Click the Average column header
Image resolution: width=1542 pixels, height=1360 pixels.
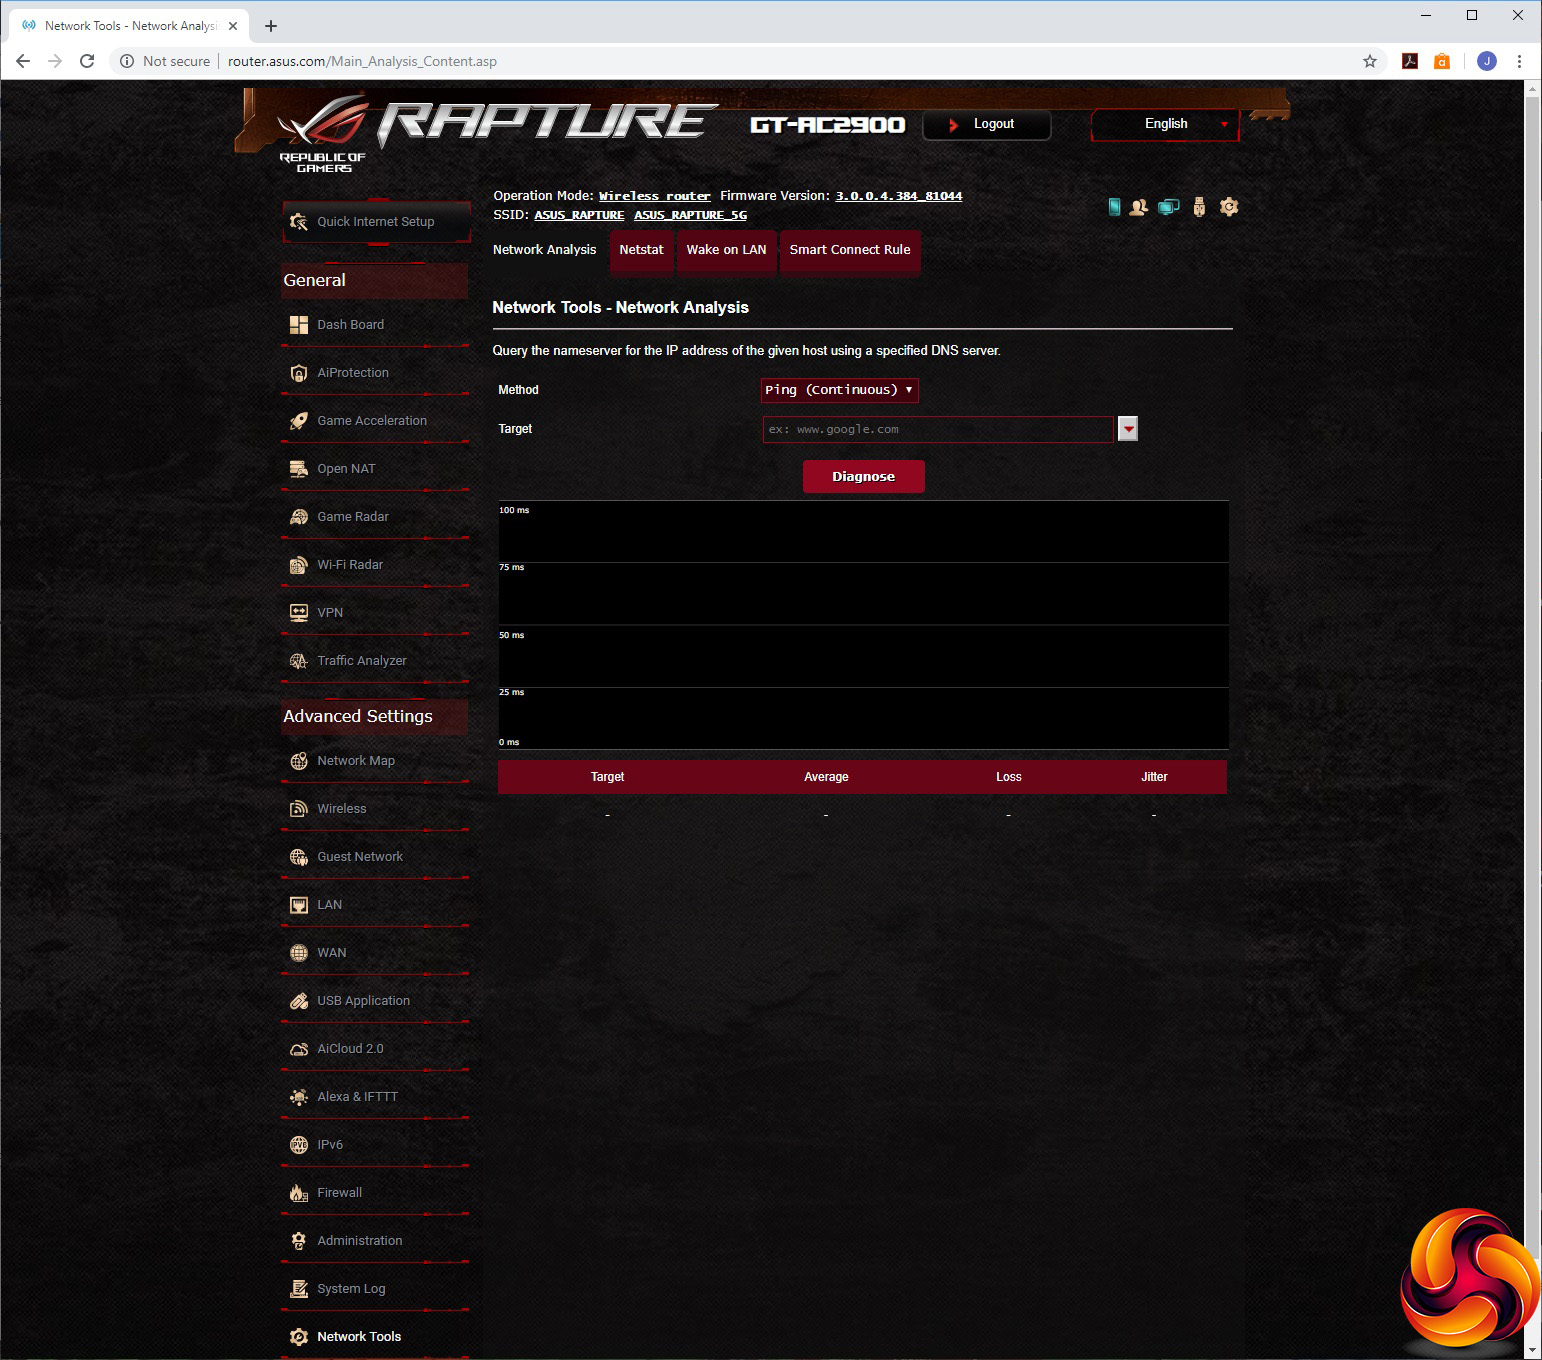point(826,777)
